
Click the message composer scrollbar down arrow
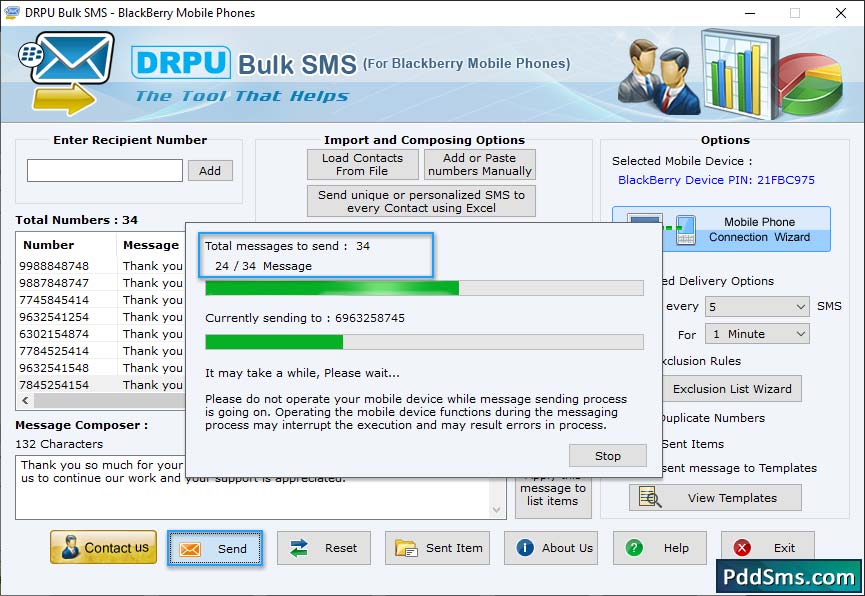(496, 510)
